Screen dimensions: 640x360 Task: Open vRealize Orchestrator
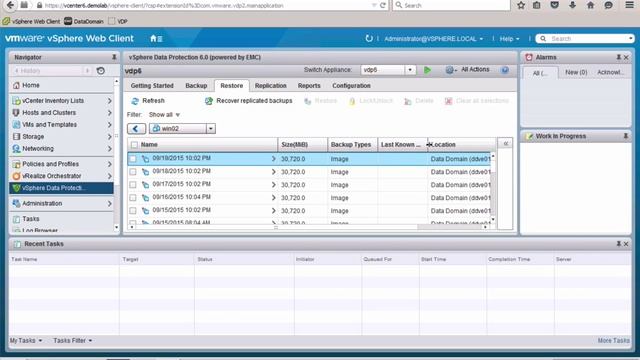(x=61, y=176)
